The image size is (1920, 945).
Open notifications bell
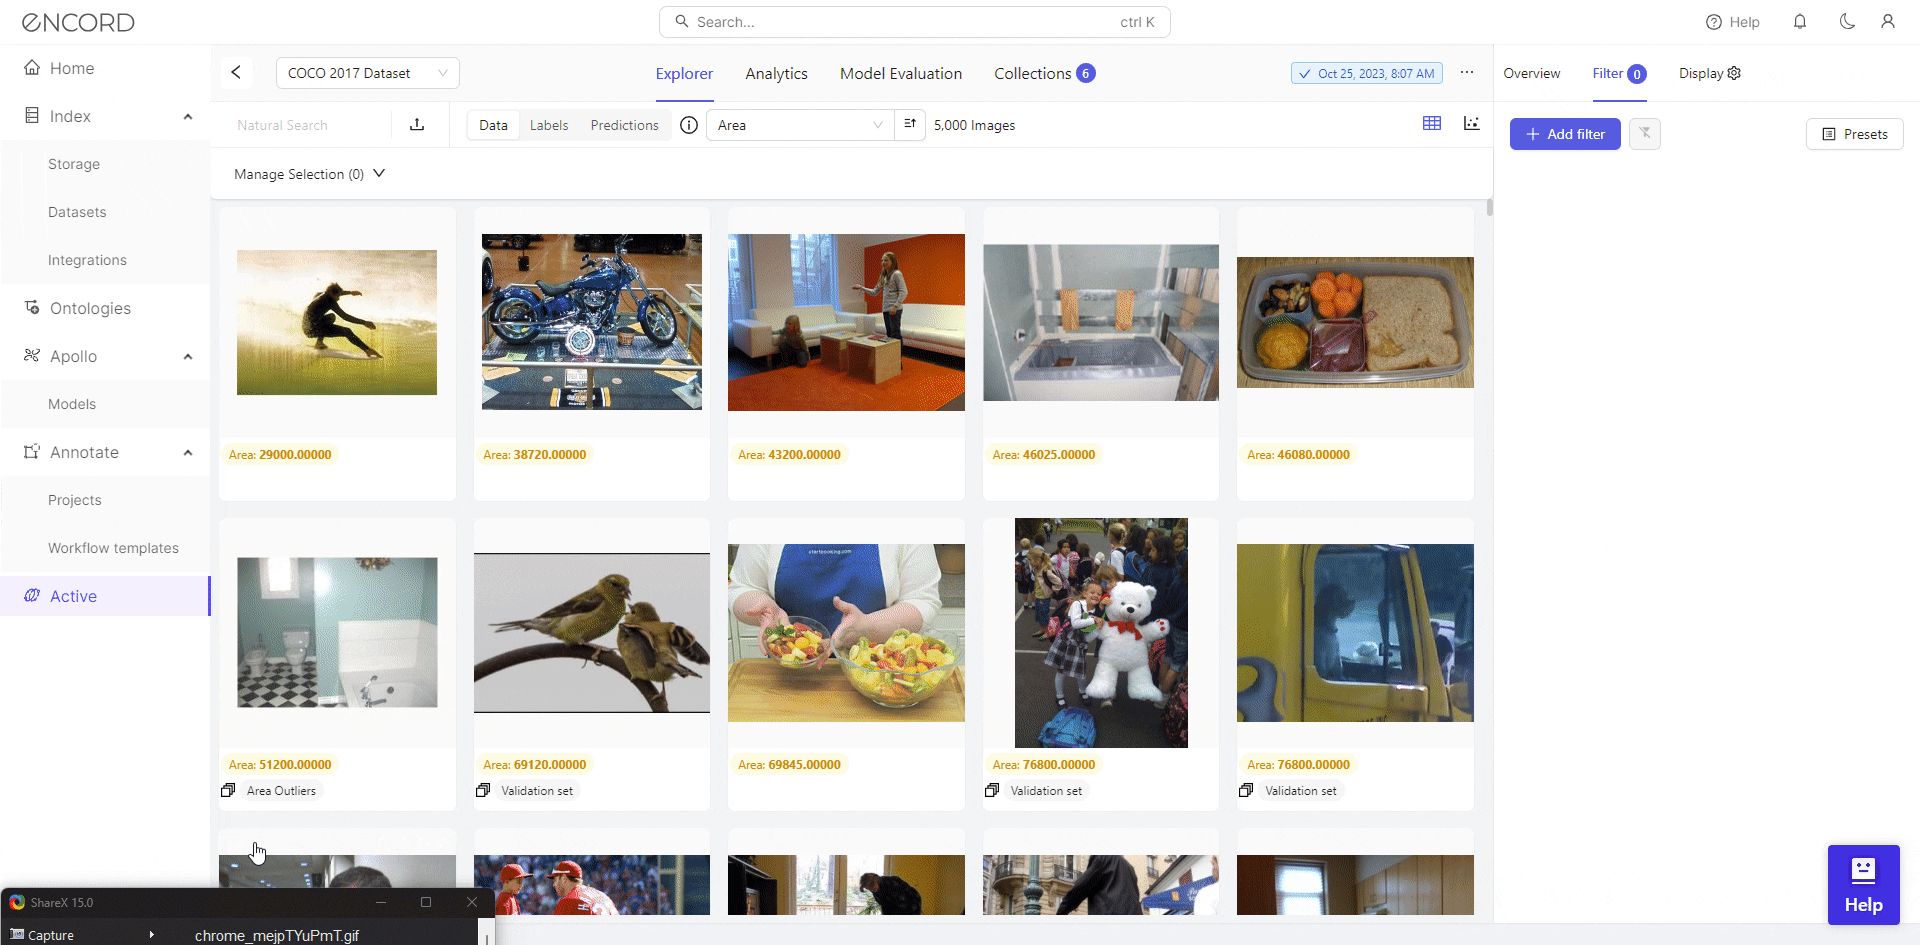[x=1800, y=21]
